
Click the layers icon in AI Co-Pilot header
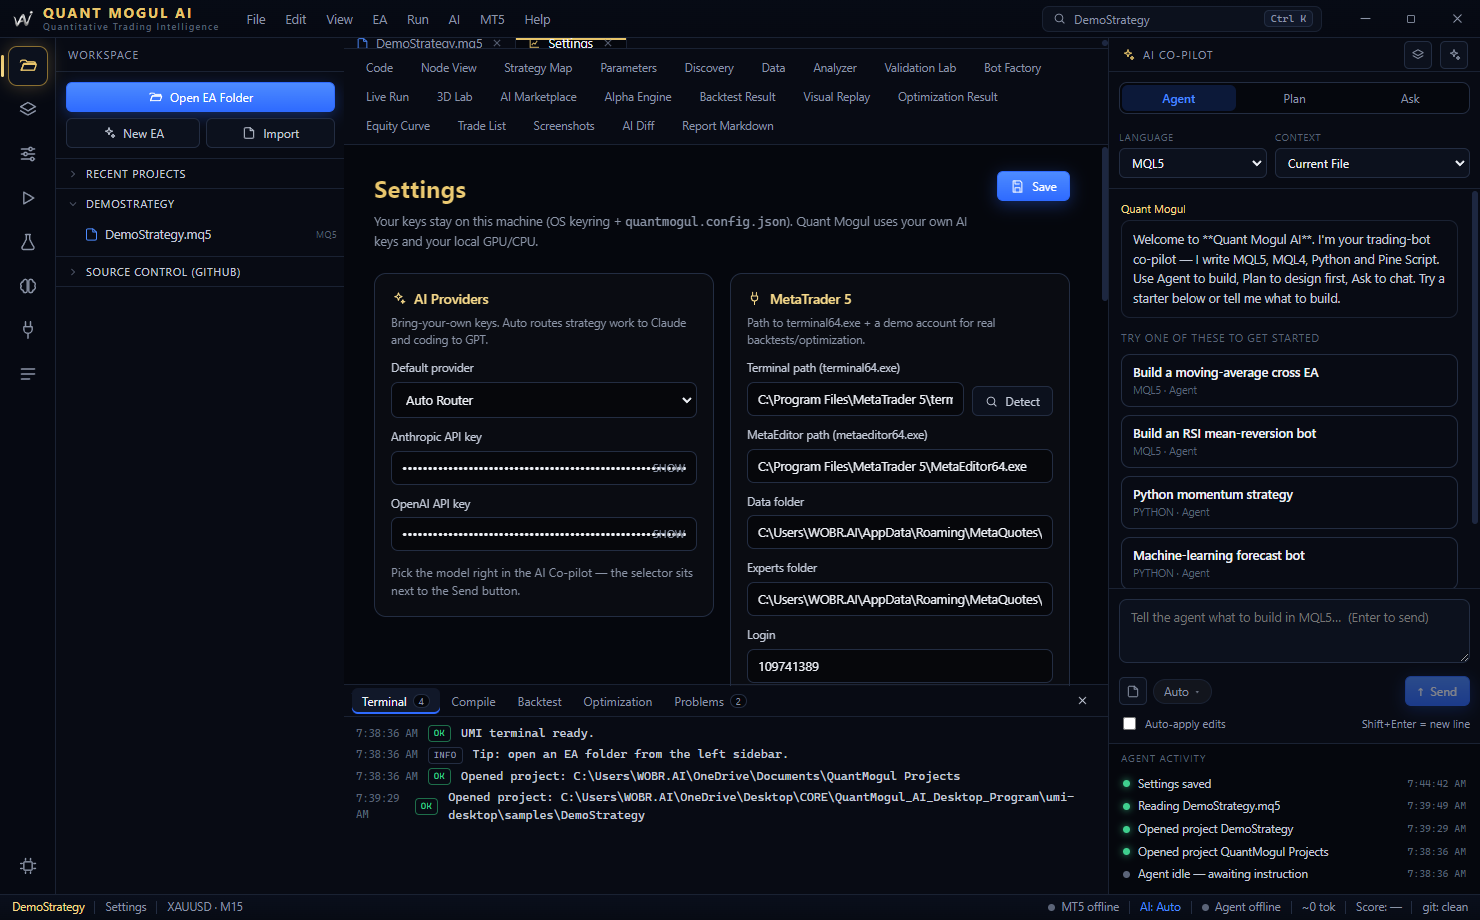tap(1418, 55)
